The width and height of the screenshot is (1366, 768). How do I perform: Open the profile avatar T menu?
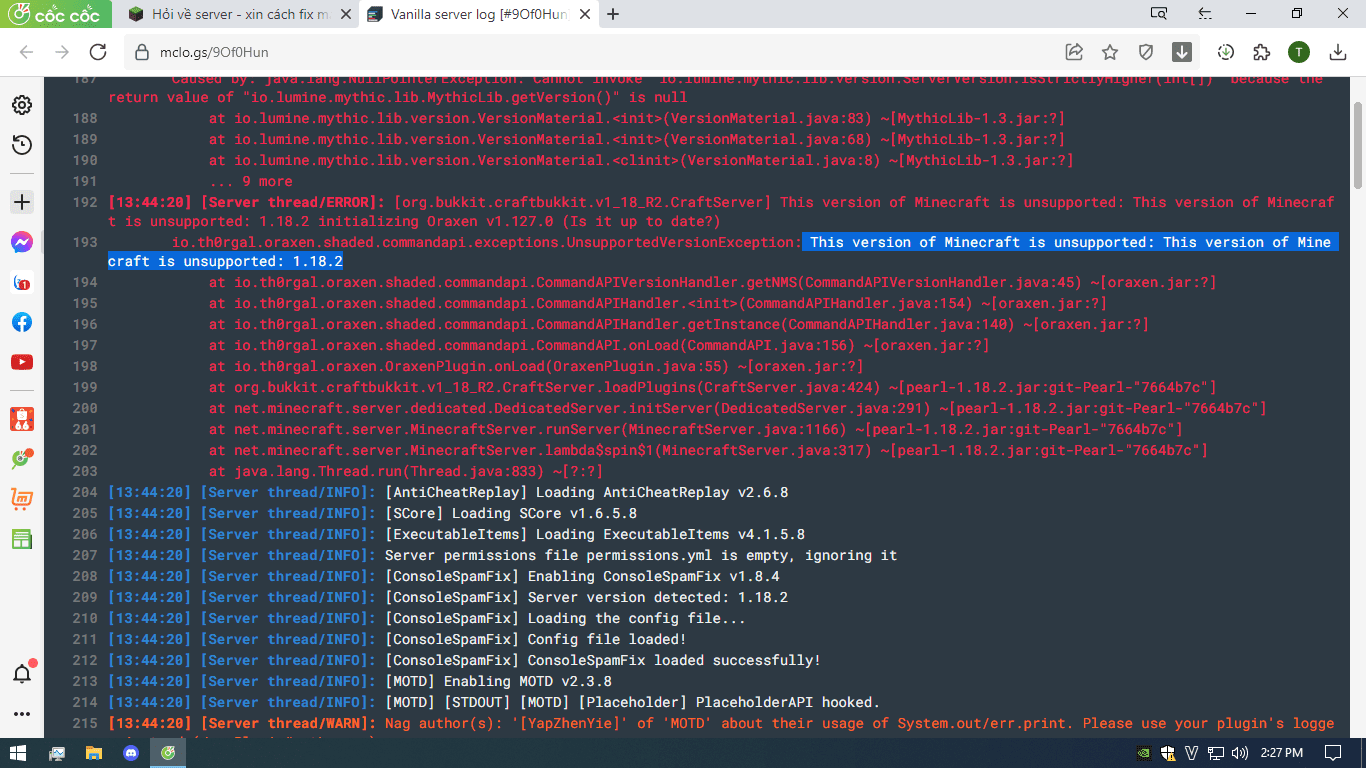tap(1298, 52)
